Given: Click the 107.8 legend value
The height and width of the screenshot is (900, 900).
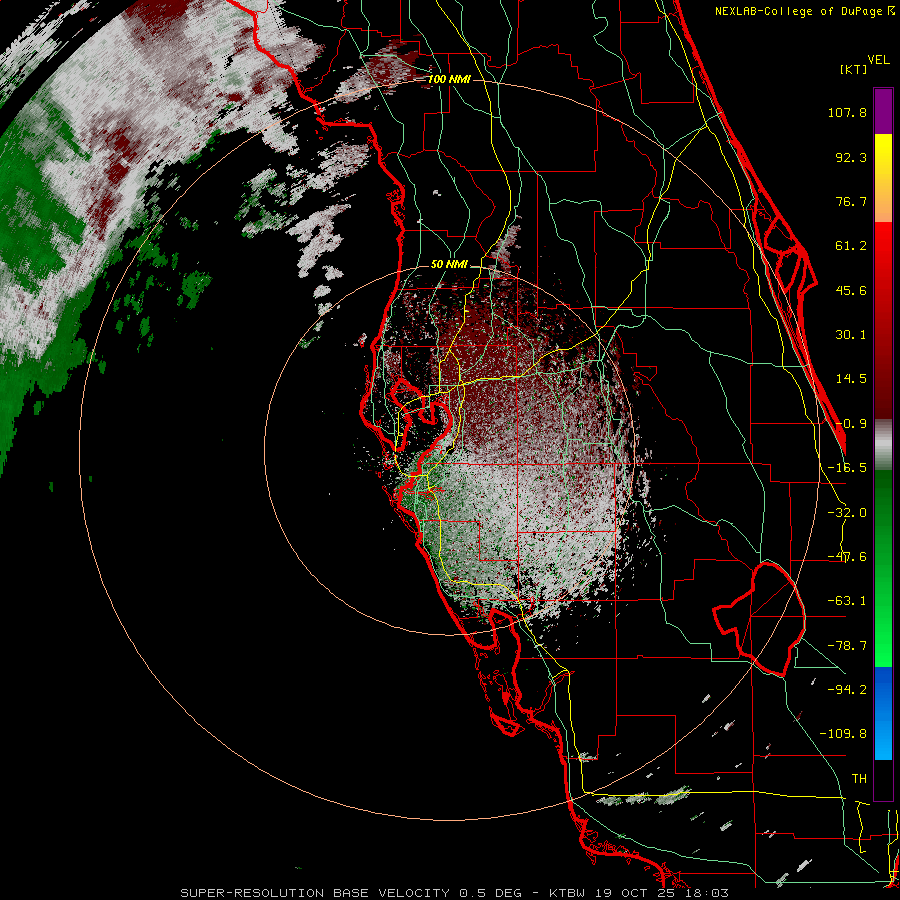Looking at the screenshot, I should (x=847, y=112).
